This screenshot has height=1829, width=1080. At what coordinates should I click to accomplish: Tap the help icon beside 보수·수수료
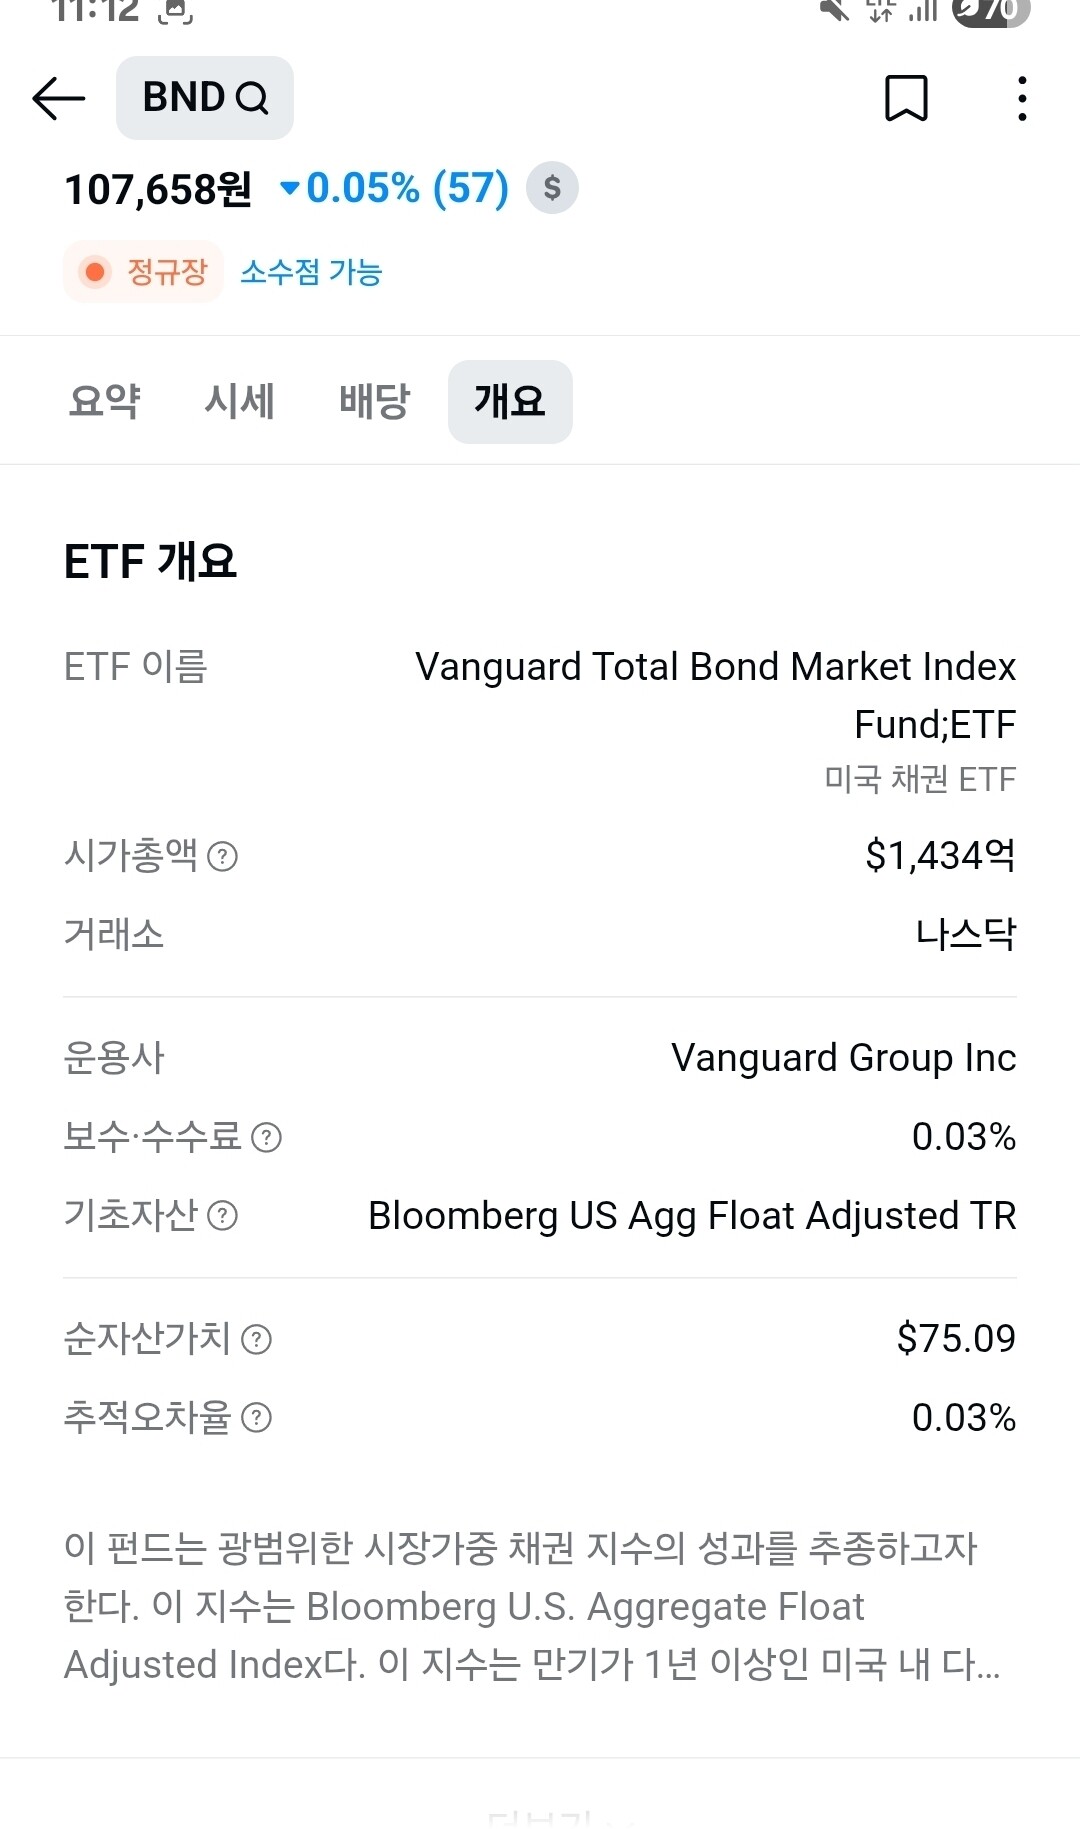266,1138
